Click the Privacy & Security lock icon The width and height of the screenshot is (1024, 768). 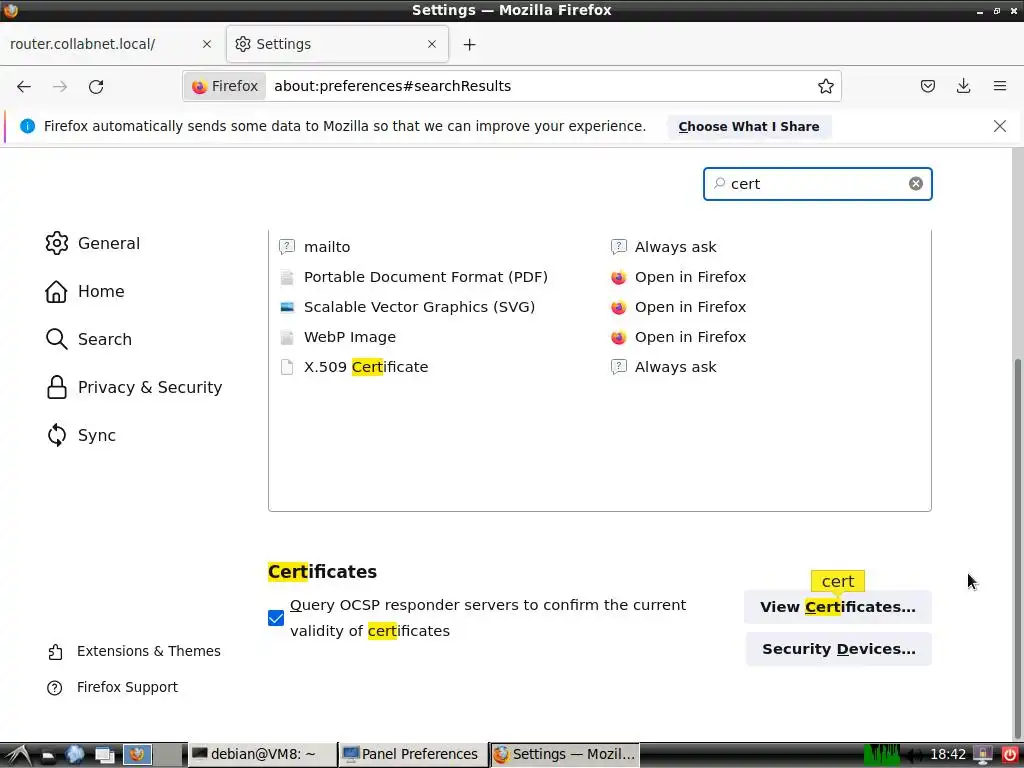57,387
